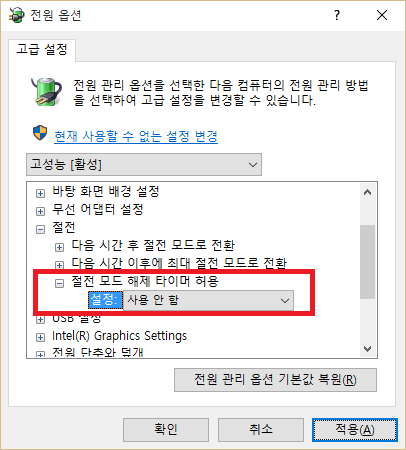Collapse 절전 모드 해제 타이머 허용
406x450 pixels.
[x=59, y=283]
